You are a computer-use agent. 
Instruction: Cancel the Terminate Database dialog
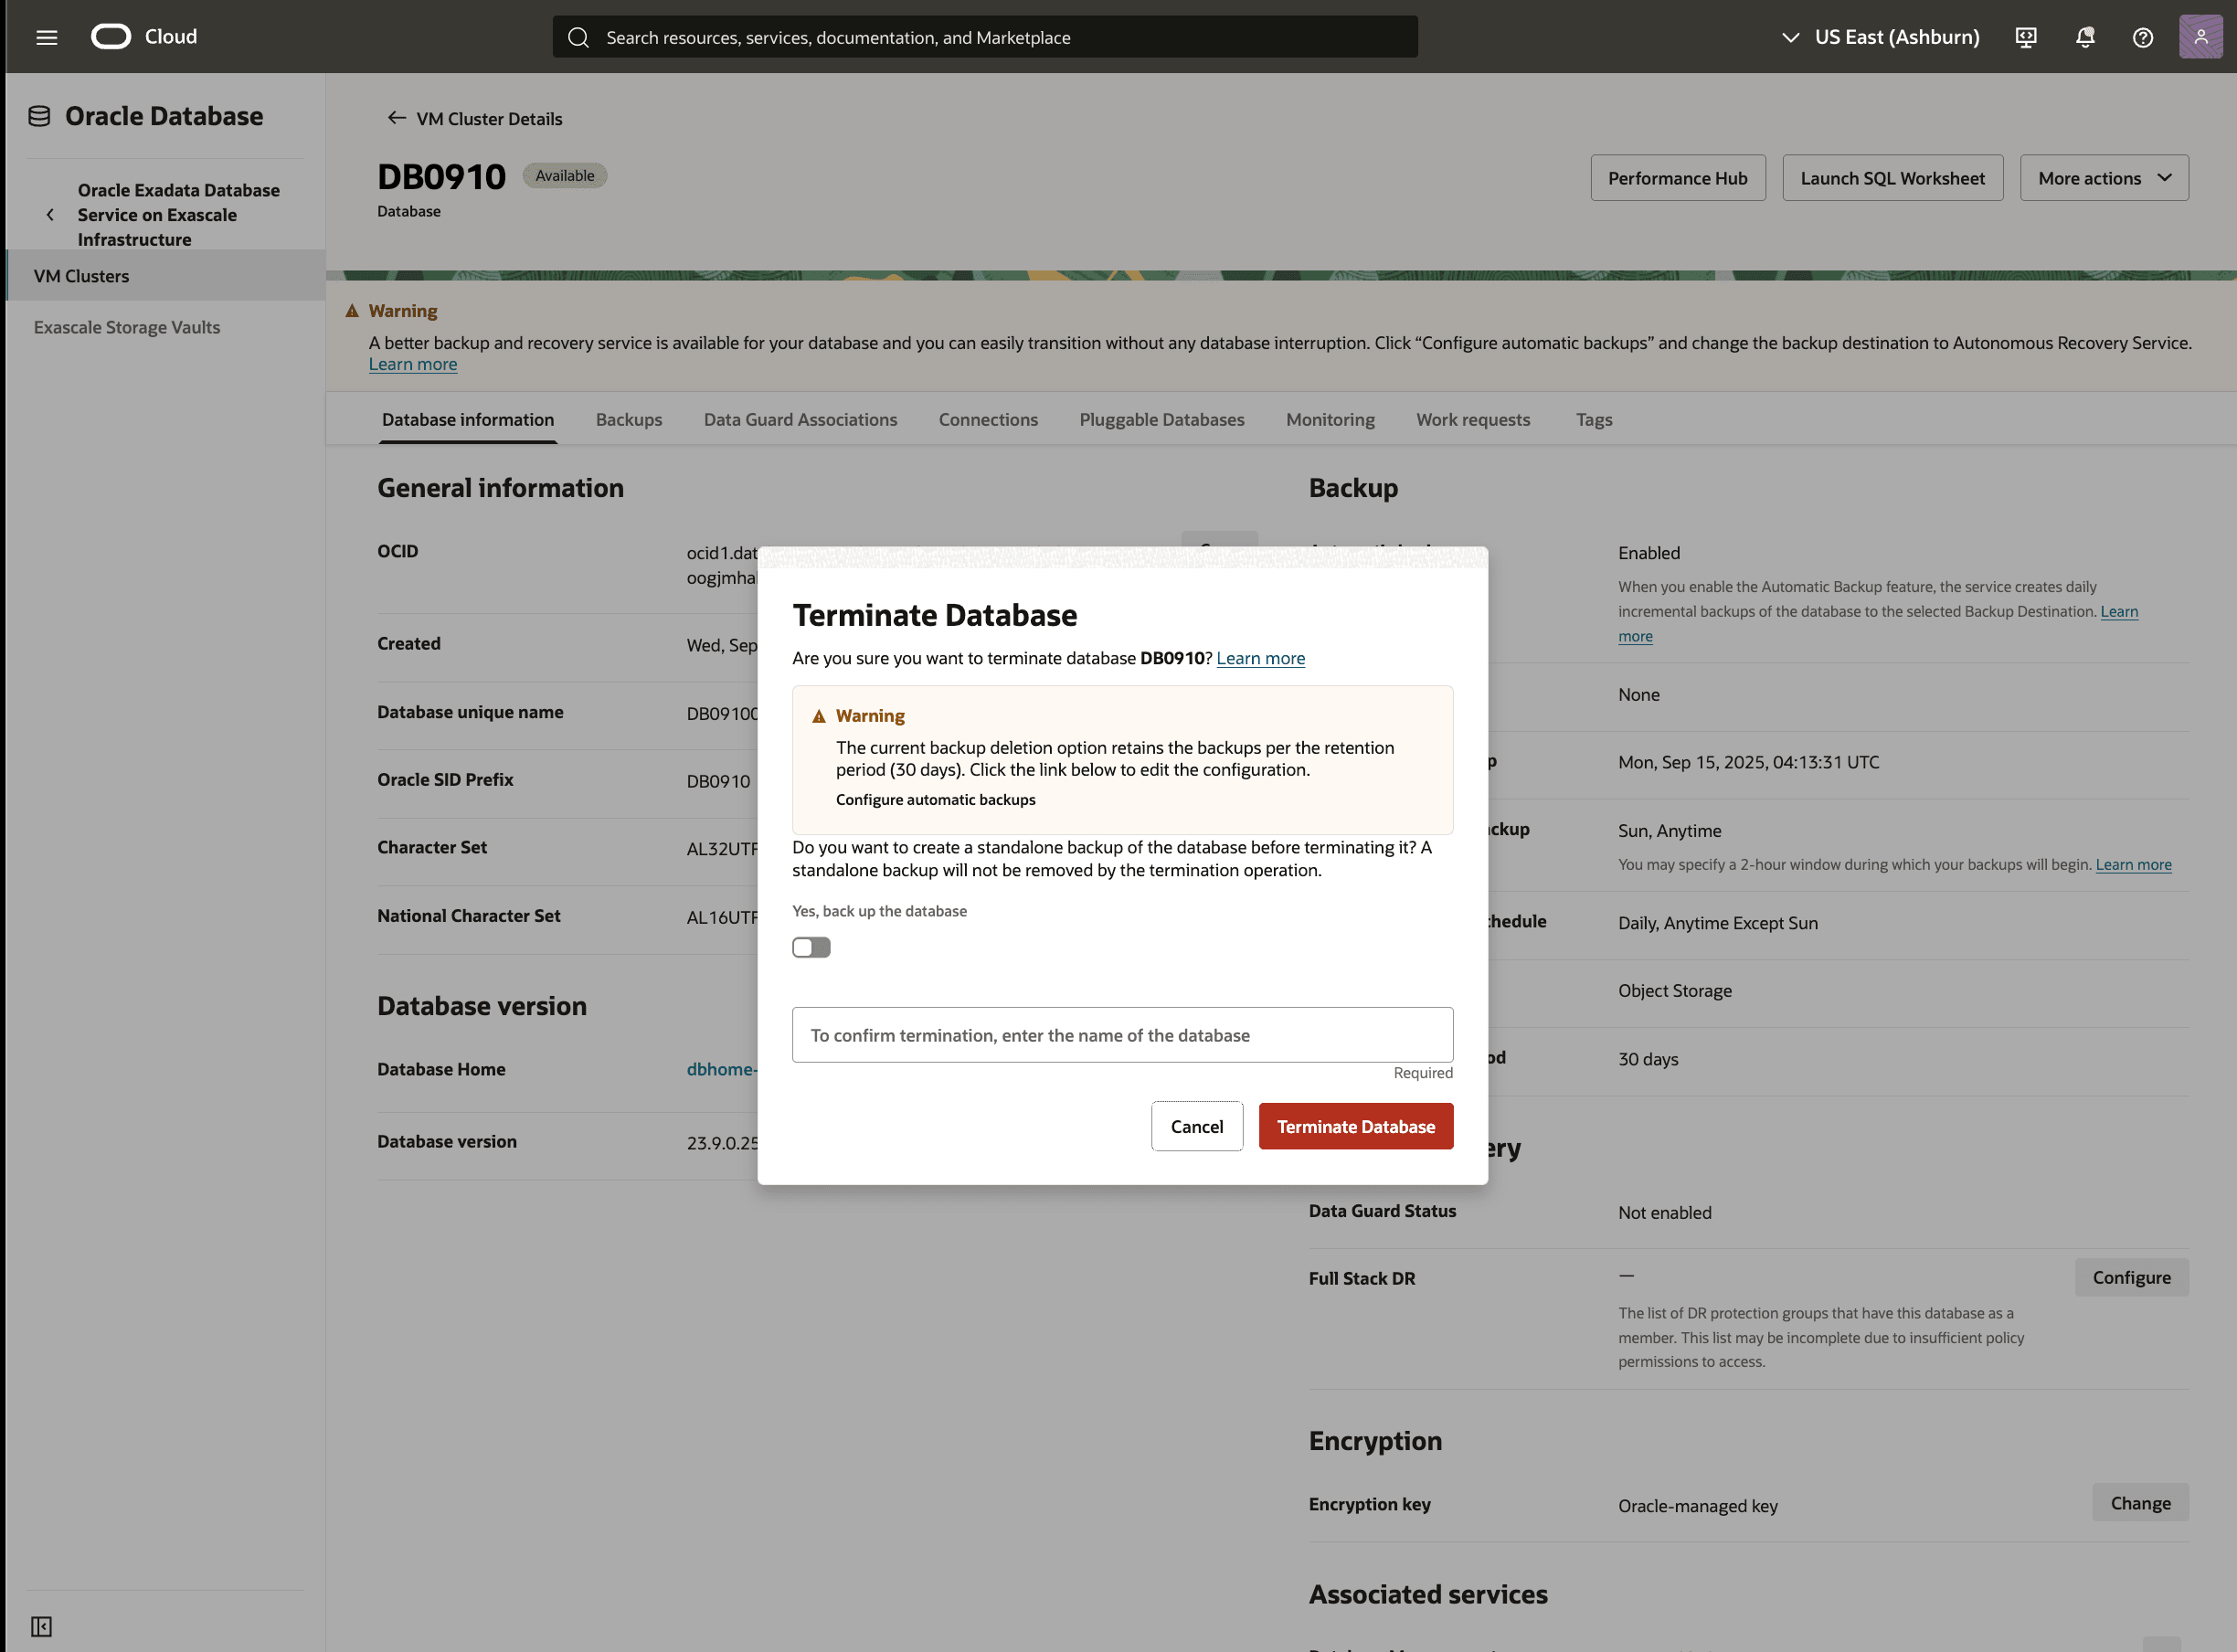pyautogui.click(x=1196, y=1126)
